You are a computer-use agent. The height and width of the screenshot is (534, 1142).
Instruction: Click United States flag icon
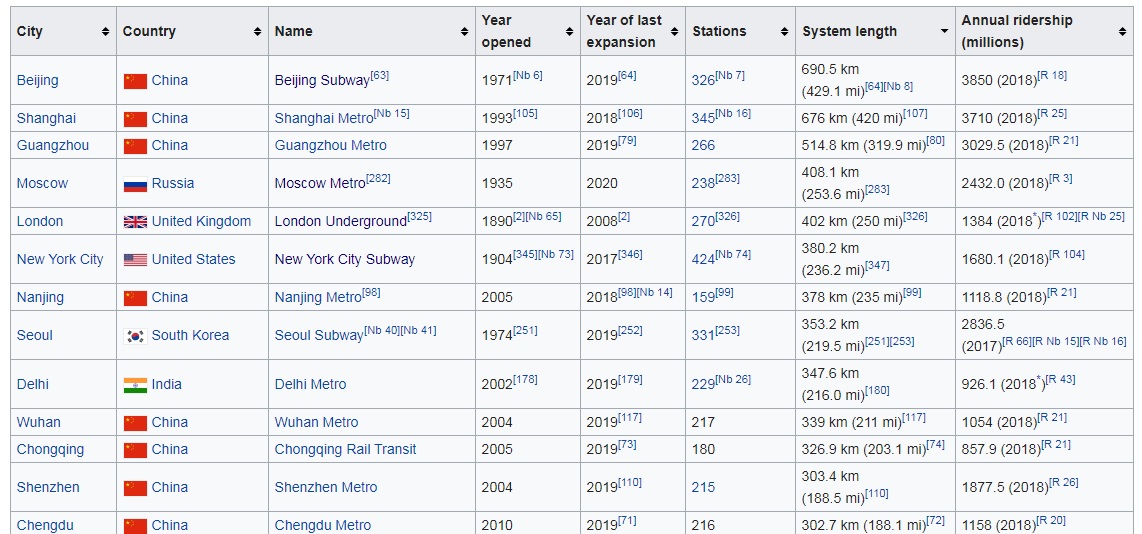click(135, 260)
